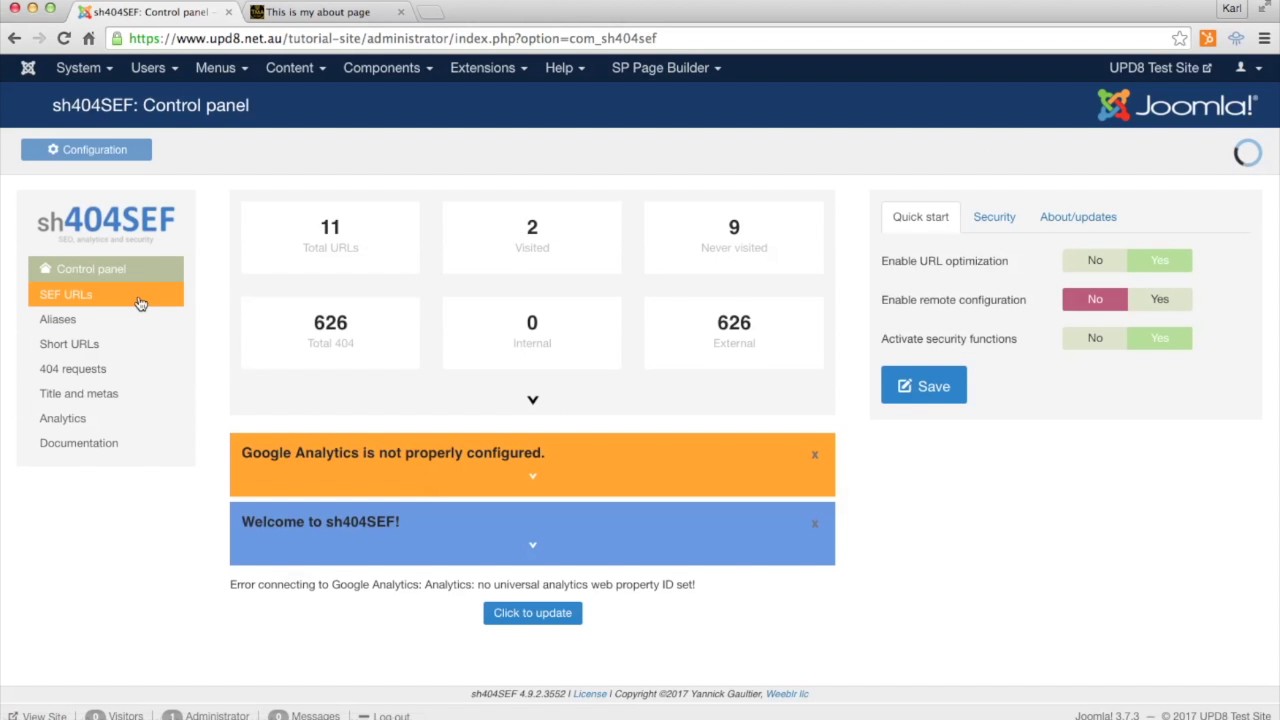Set Activate security functions to No
Viewport: 1280px width, 720px height.
click(1095, 339)
